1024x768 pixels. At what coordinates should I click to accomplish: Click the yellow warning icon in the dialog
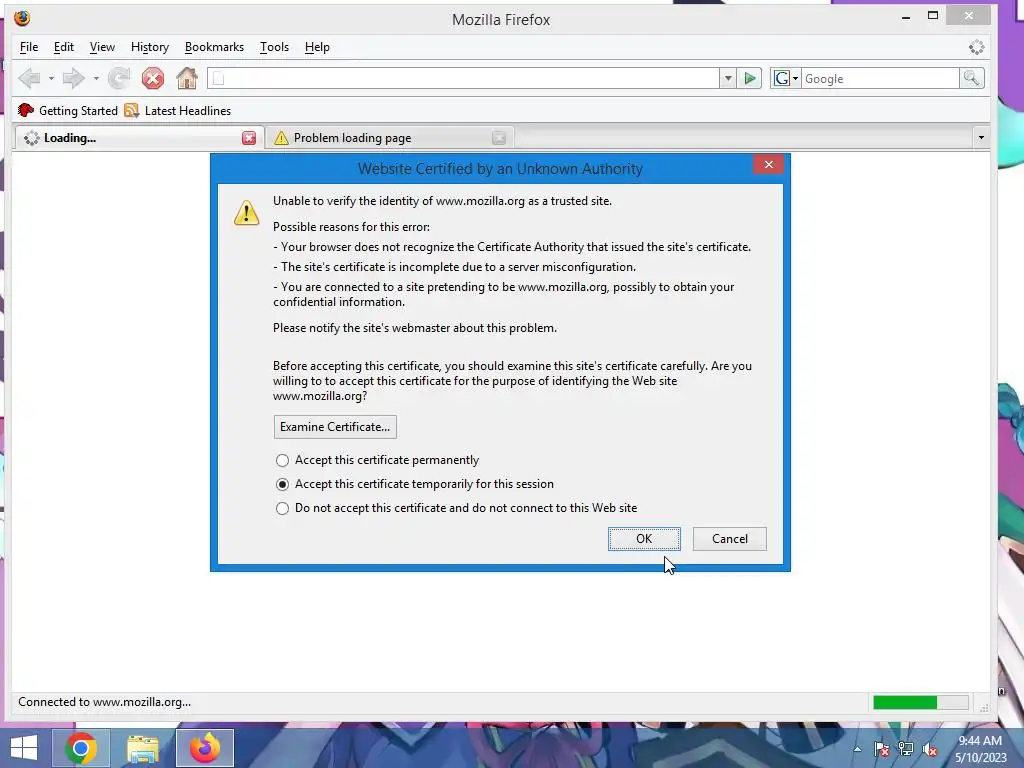click(x=246, y=213)
